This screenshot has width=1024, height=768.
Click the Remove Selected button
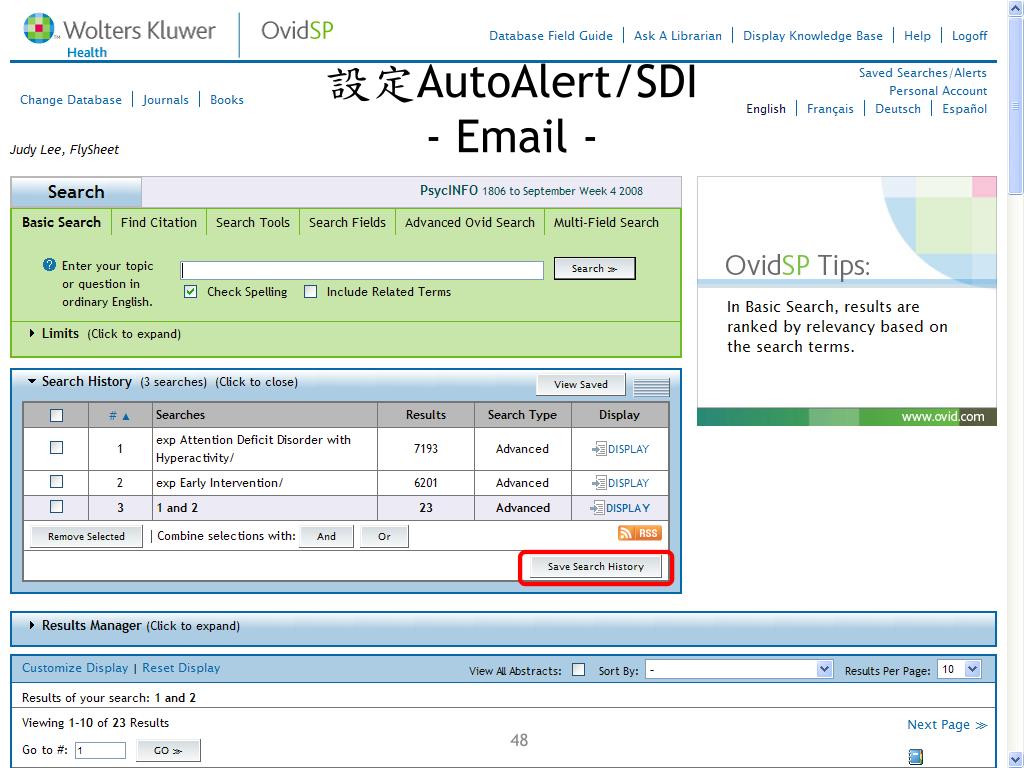click(x=86, y=536)
